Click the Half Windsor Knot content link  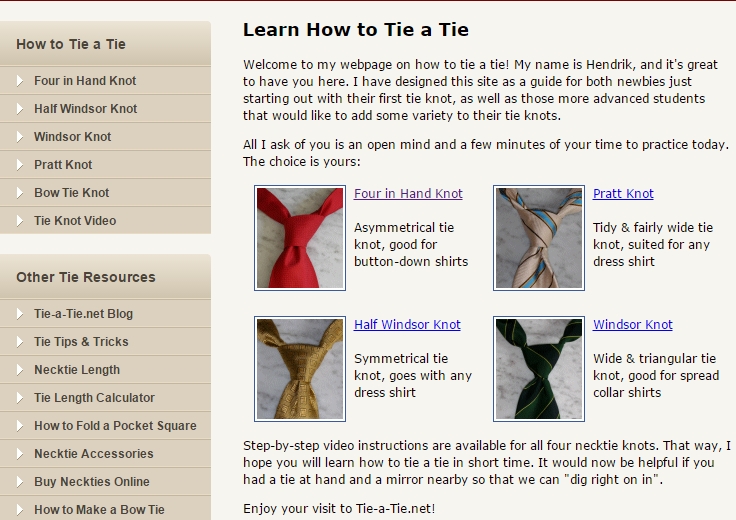[407, 324]
